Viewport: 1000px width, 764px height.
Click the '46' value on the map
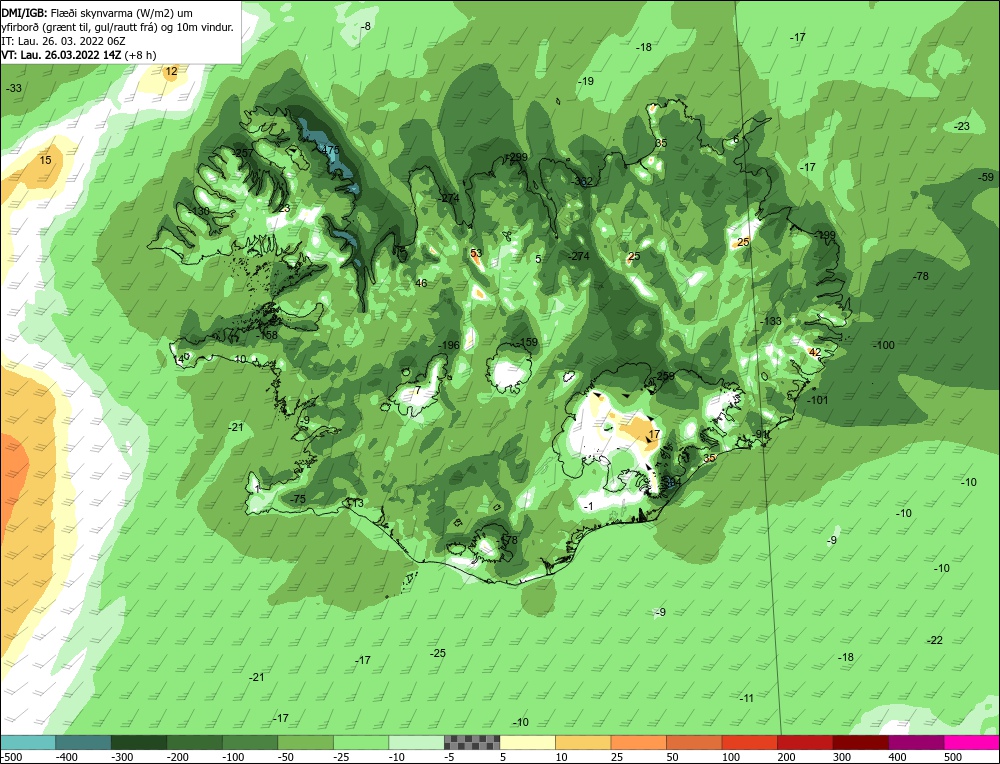421,283
